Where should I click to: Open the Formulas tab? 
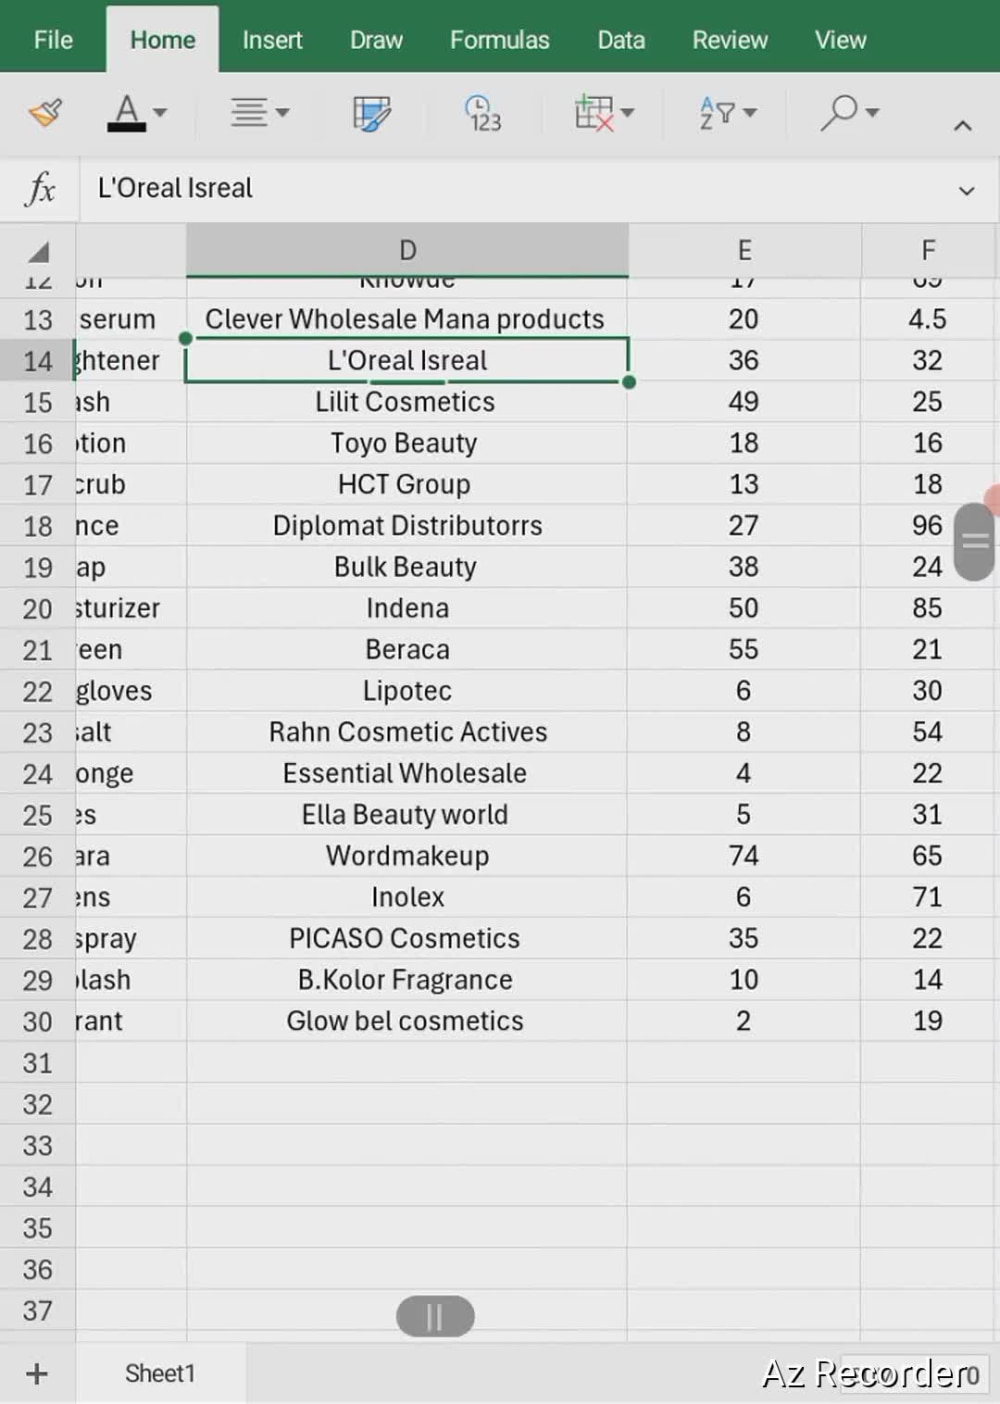click(499, 40)
